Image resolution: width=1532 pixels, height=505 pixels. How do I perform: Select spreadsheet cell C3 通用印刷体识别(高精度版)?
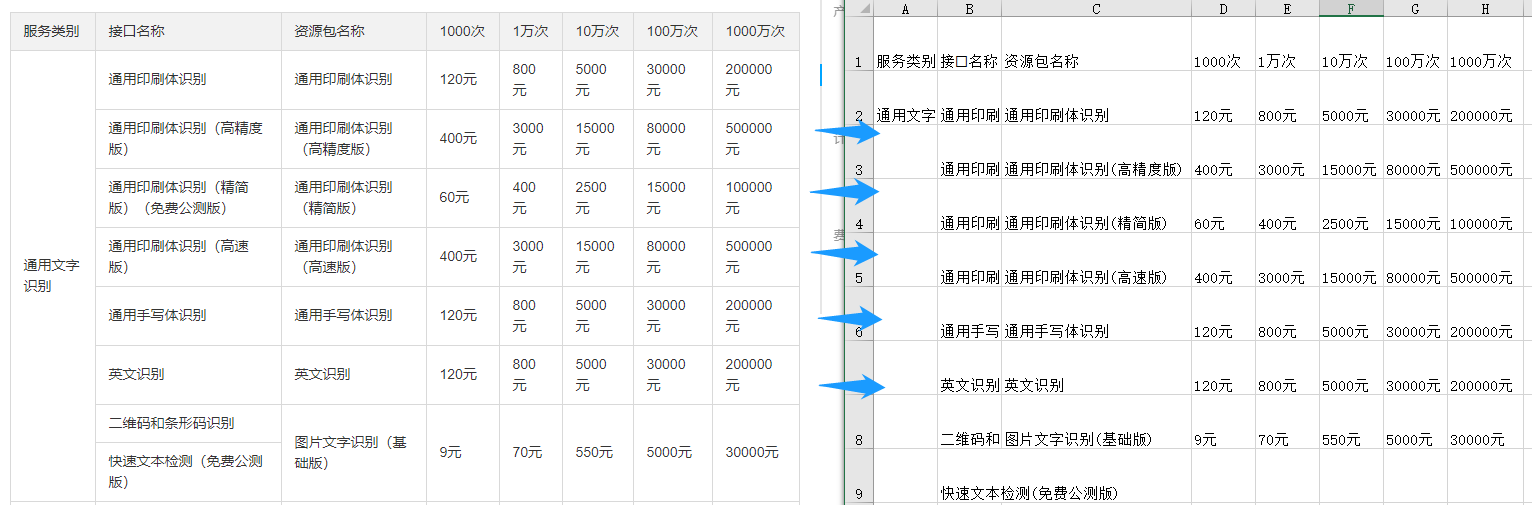coord(1096,153)
